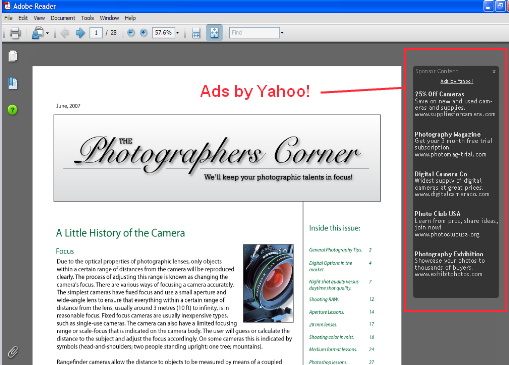Open the Tools menu

[x=87, y=18]
